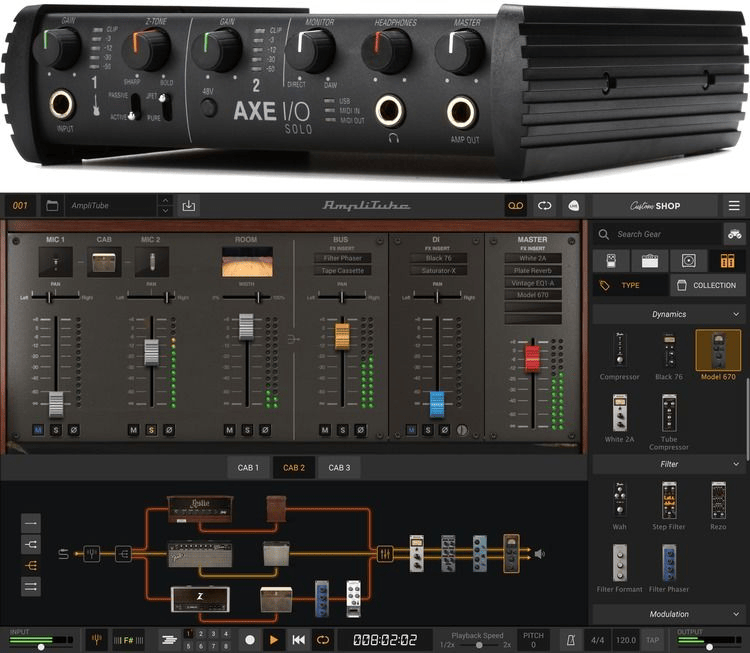Screen dimensions: 750x653
Task: Select the TYPE filter tab
Action: coord(630,285)
